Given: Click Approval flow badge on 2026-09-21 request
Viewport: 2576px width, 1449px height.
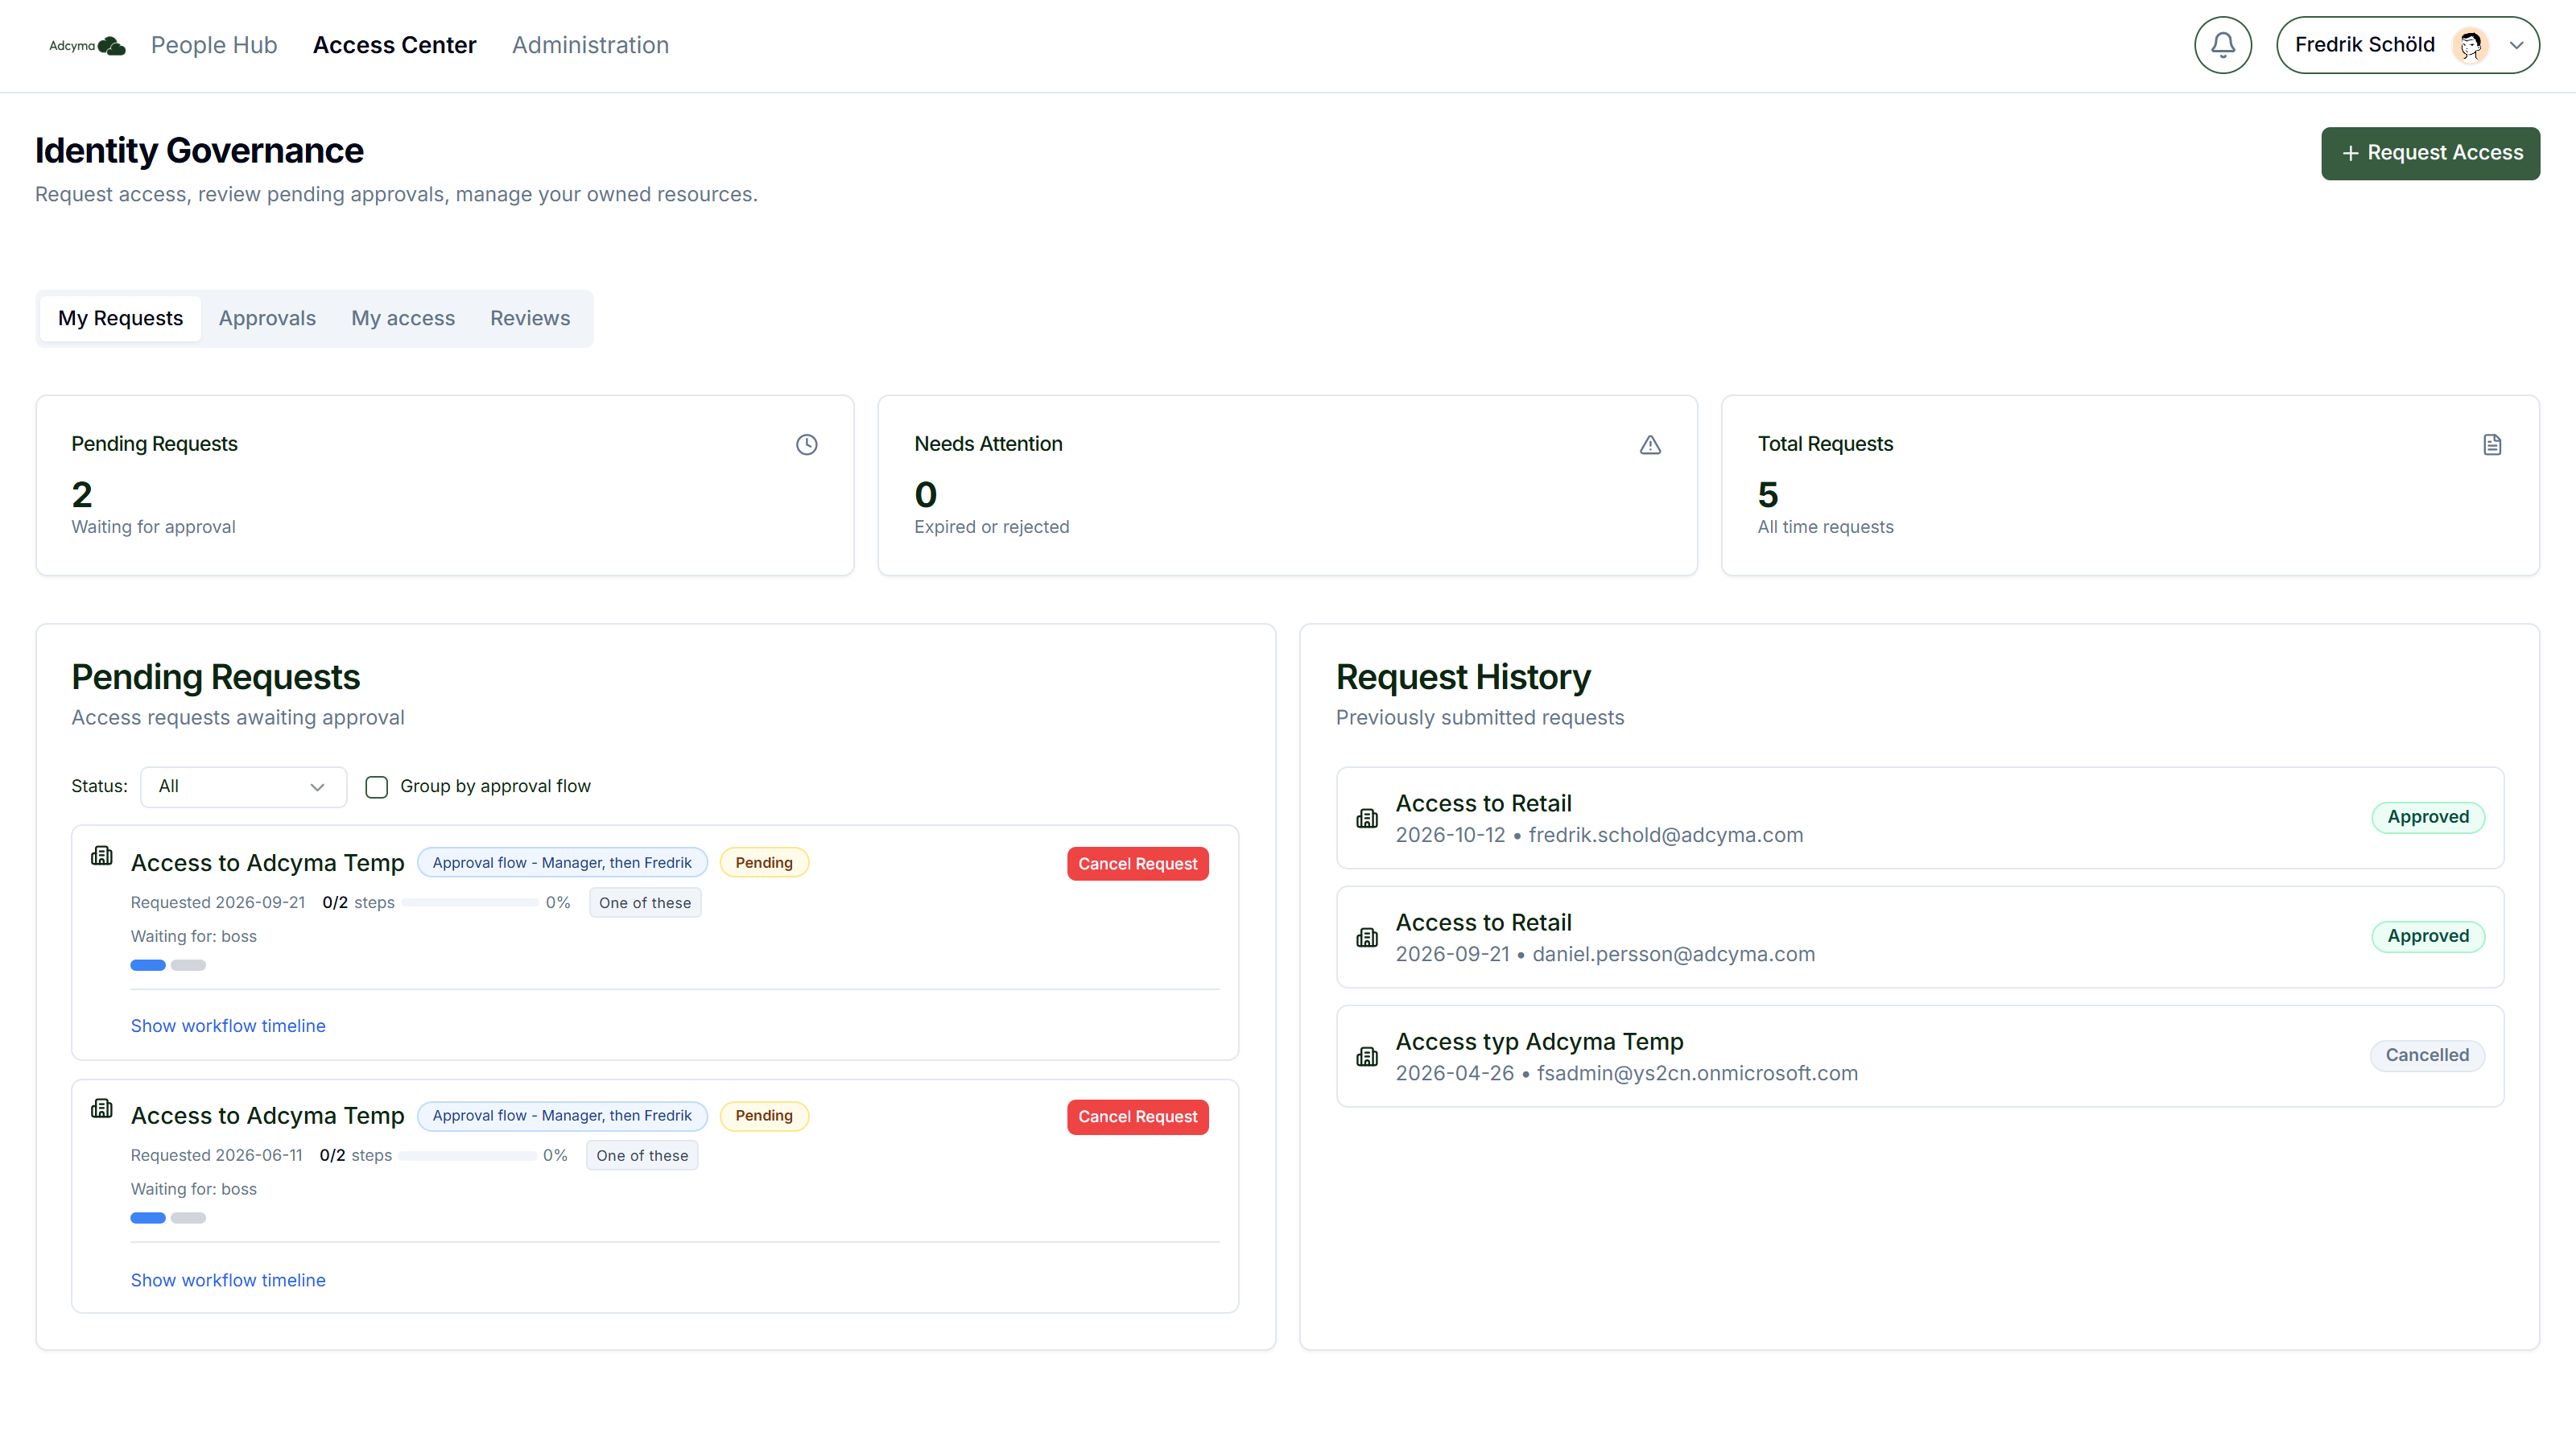Looking at the screenshot, I should (562, 863).
